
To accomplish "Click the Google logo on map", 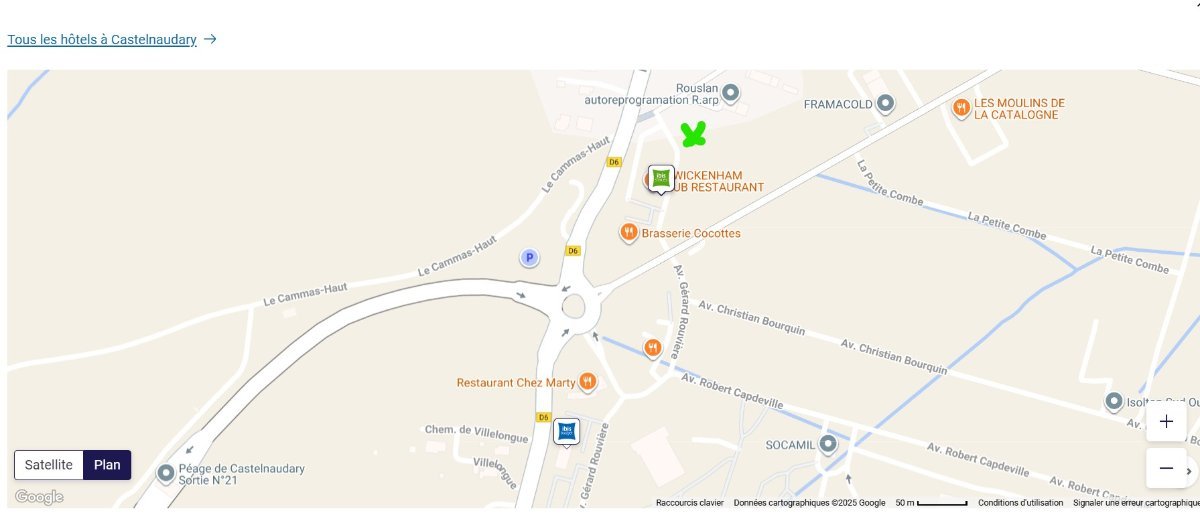I will tap(39, 497).
